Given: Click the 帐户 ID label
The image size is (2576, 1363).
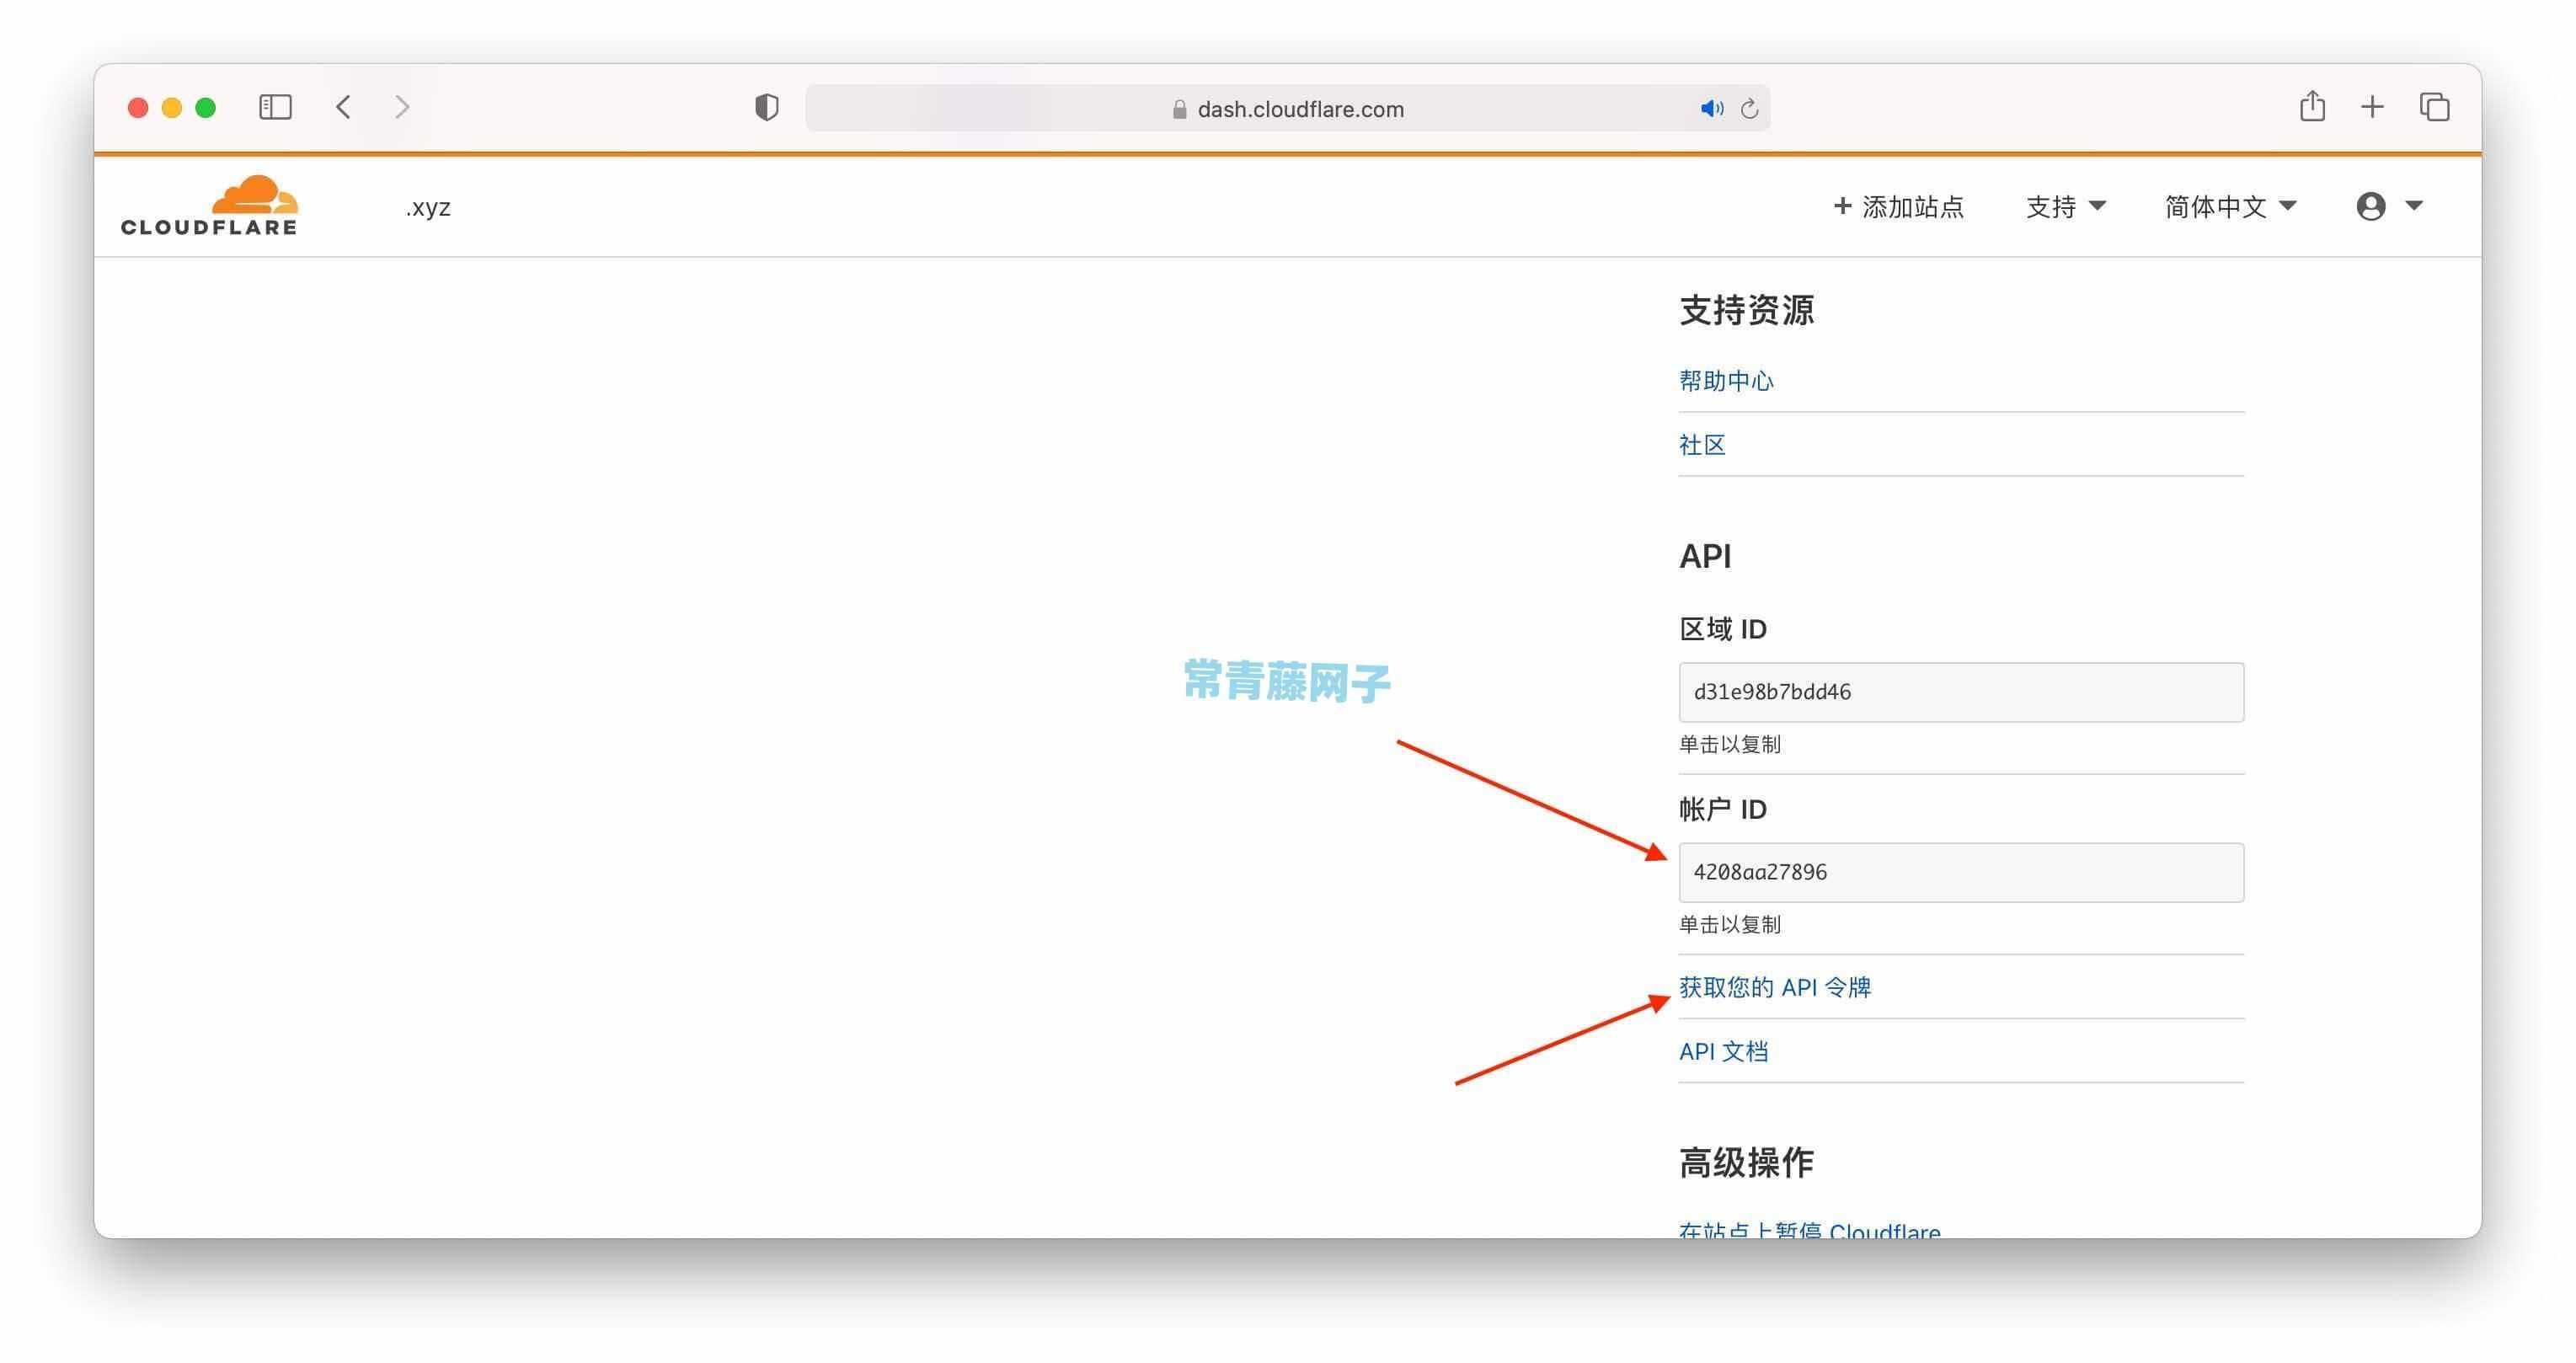Looking at the screenshot, I should tap(1723, 809).
